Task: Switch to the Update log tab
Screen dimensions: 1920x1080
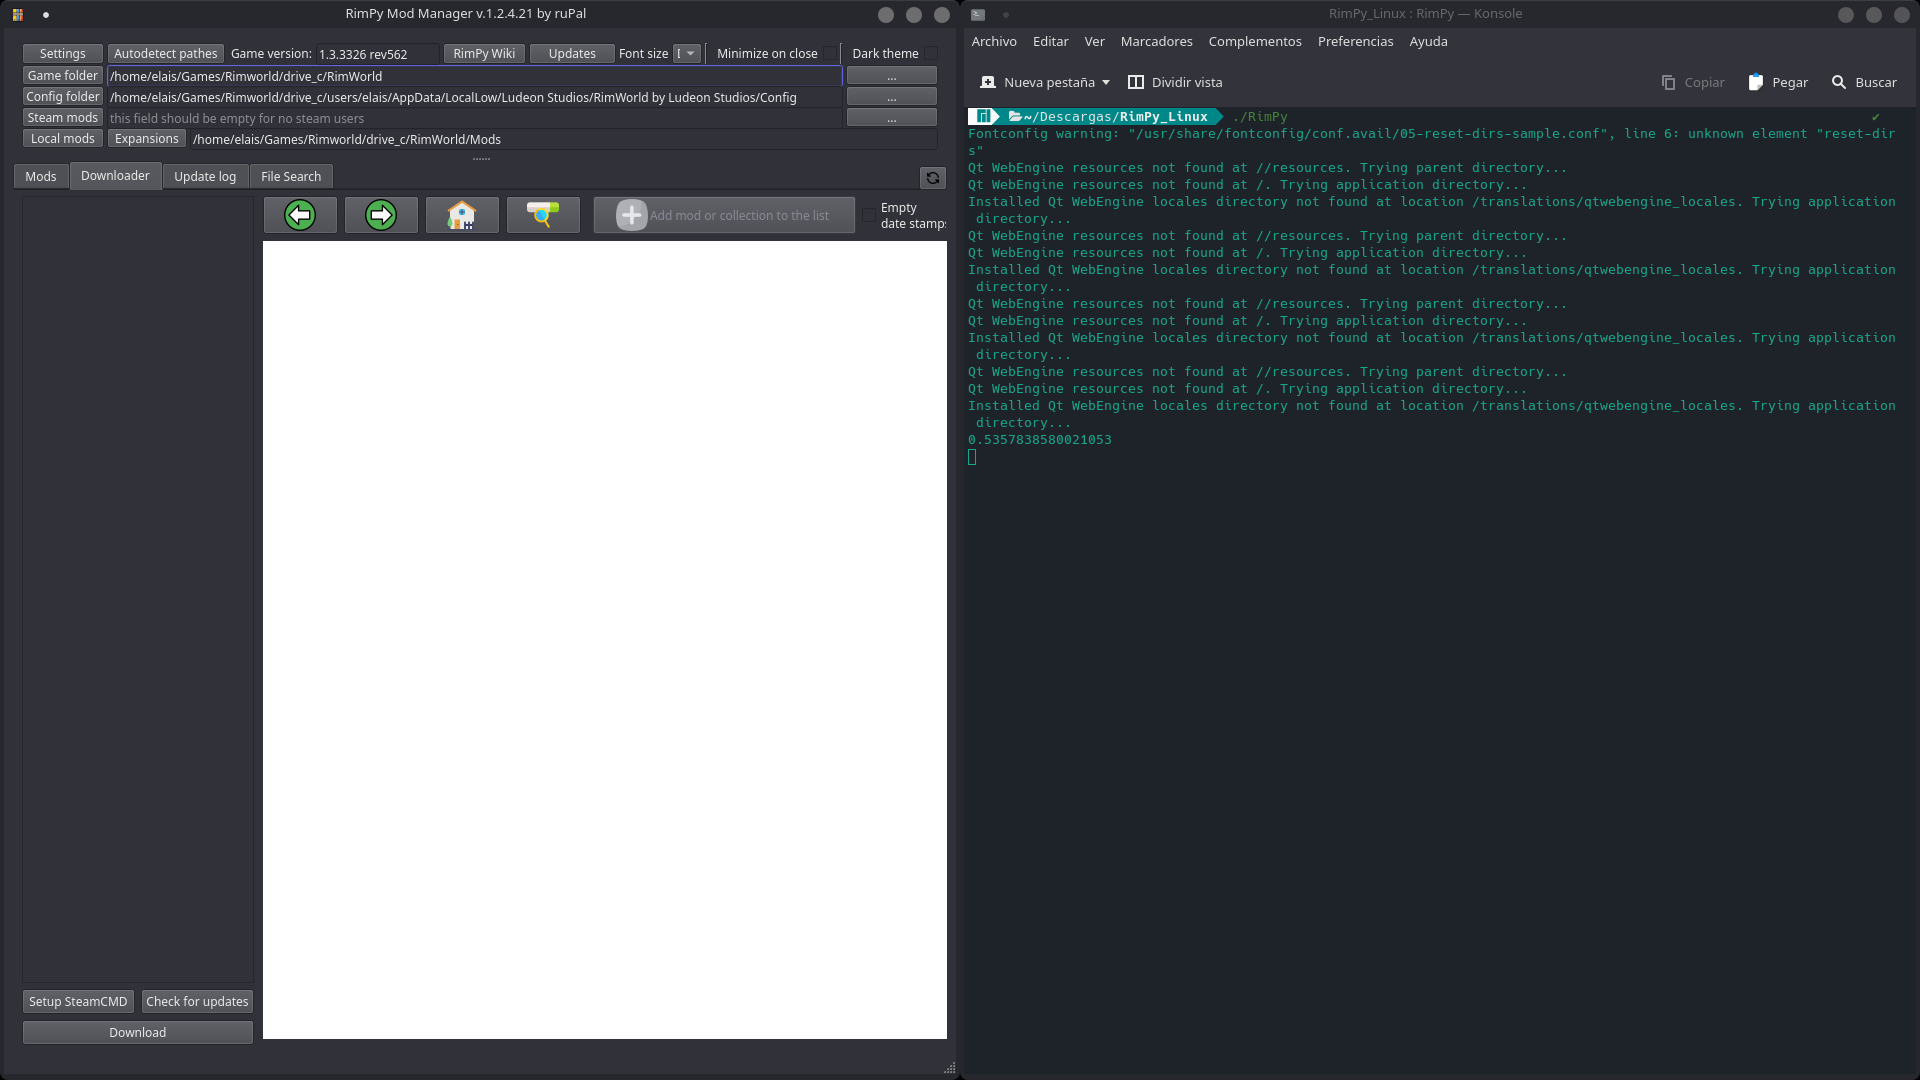Action: point(205,176)
